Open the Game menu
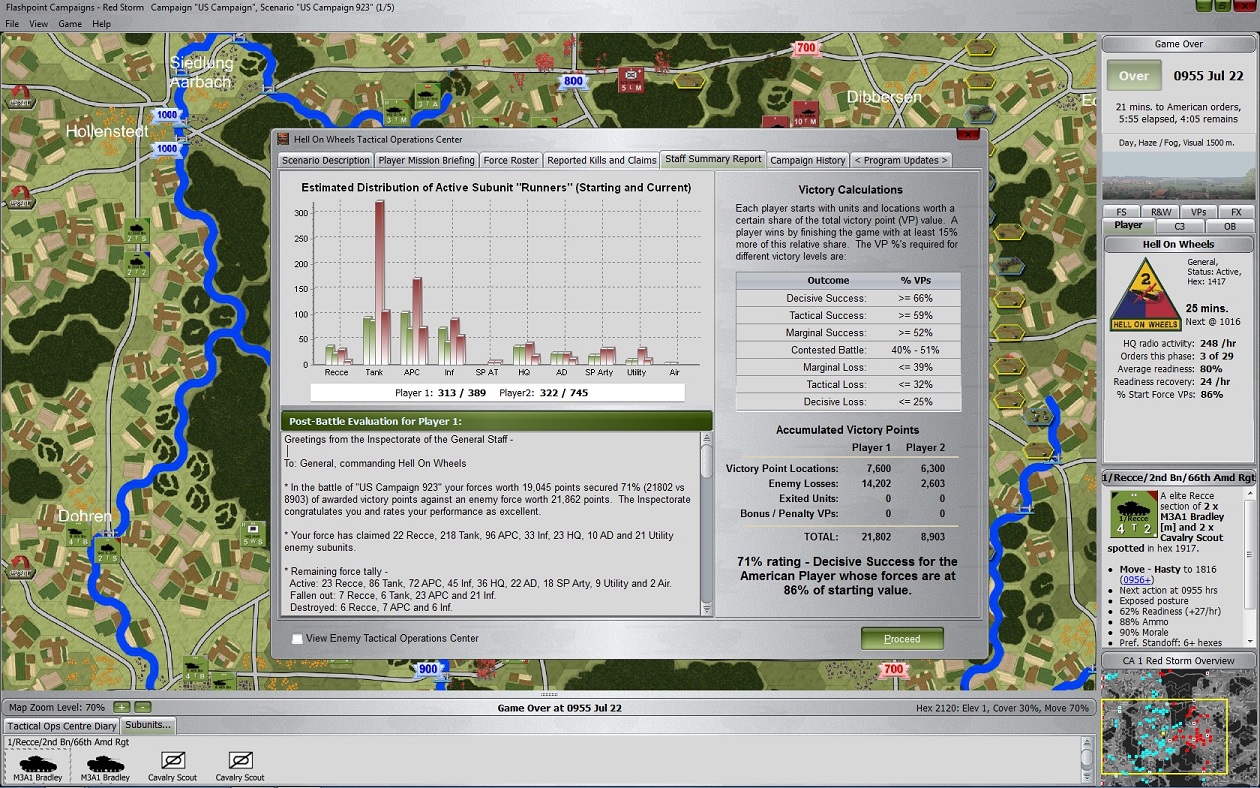Screen dimensions: 1260x788 coord(70,23)
